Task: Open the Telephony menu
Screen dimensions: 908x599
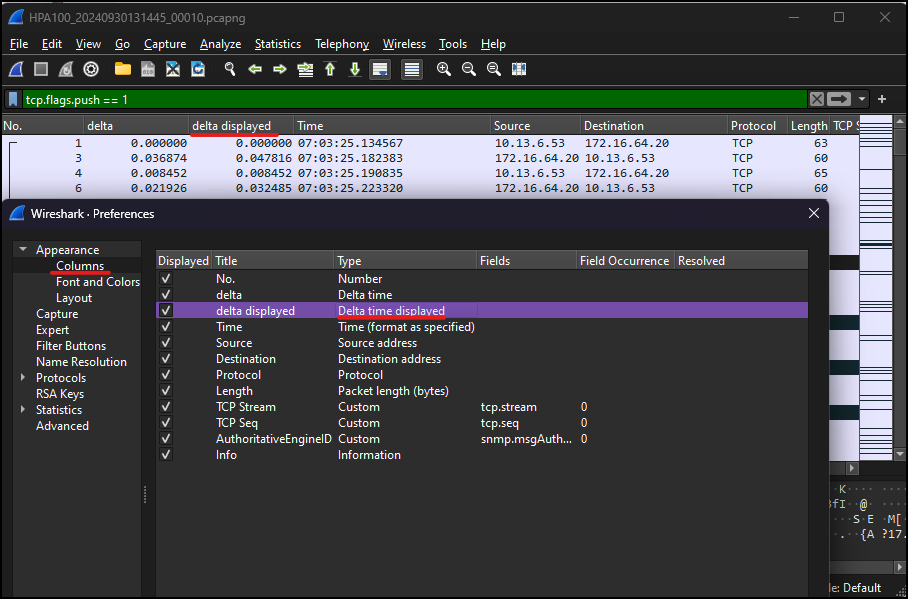Action: click(342, 44)
